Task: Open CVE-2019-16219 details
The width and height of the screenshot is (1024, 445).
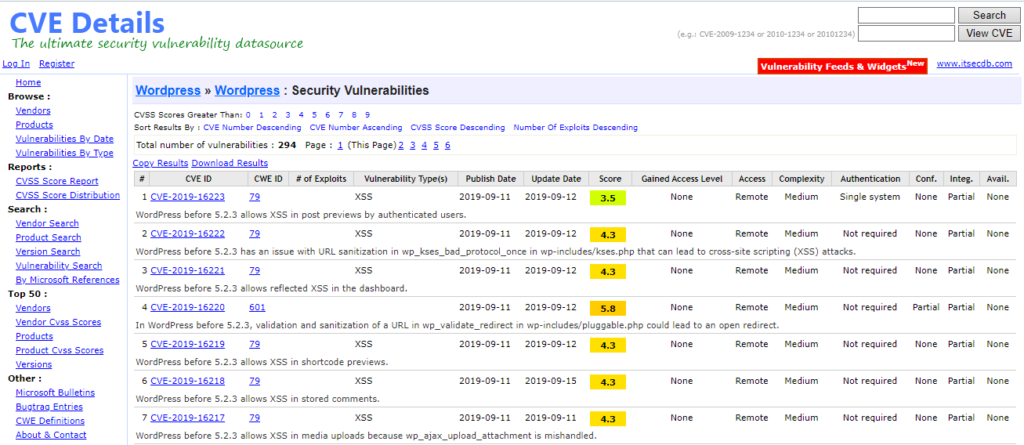Action: (x=187, y=344)
